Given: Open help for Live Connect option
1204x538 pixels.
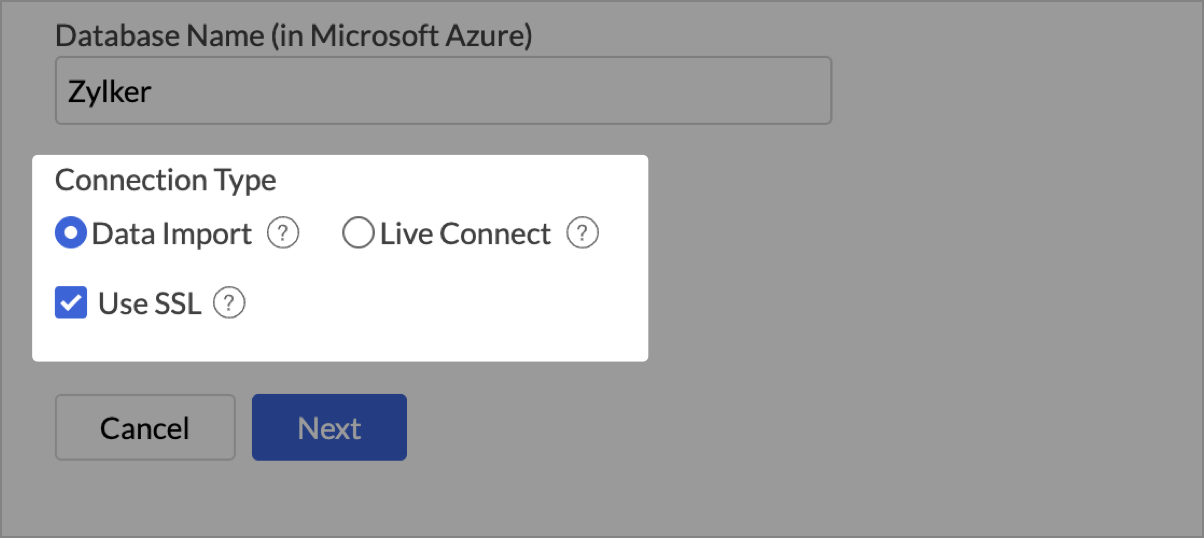Looking at the screenshot, I should (582, 234).
